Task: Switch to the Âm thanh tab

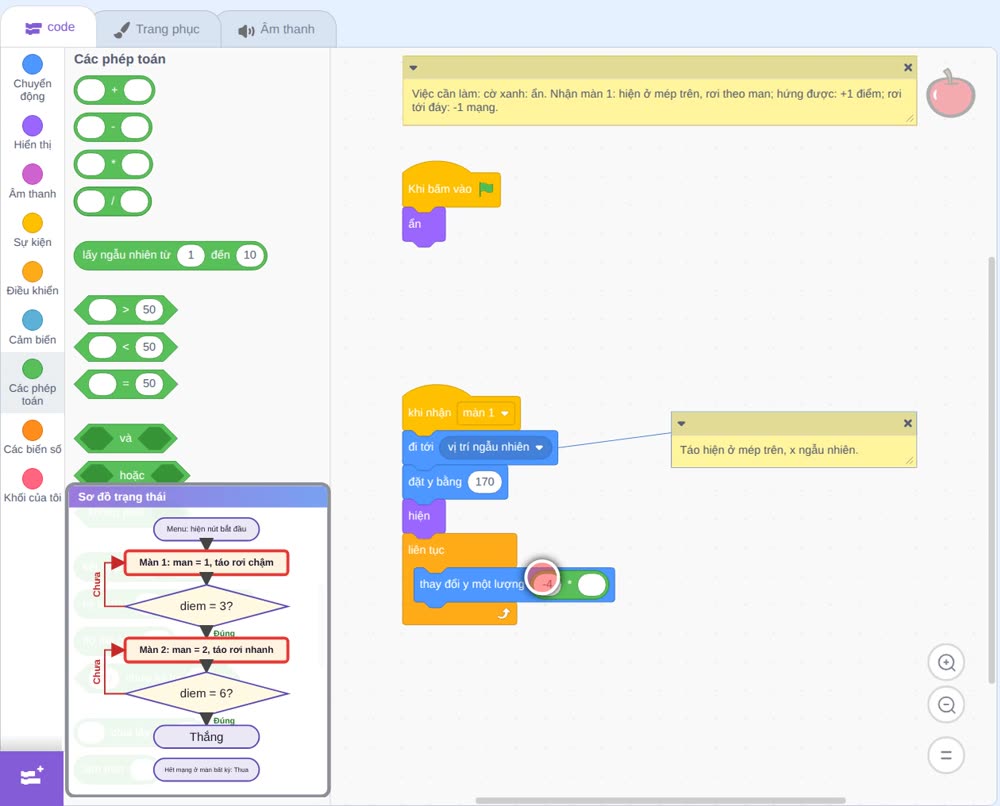Action: 277,29
